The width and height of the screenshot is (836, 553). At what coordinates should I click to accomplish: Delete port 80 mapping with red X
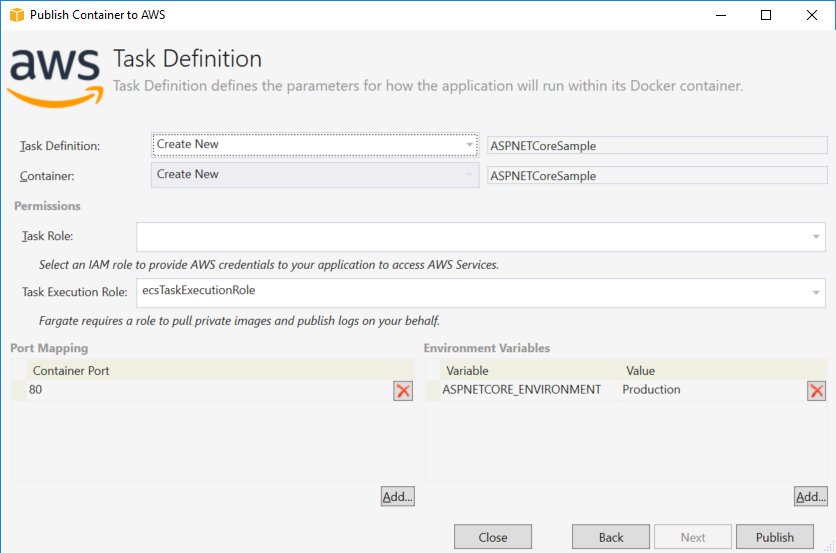tap(403, 391)
